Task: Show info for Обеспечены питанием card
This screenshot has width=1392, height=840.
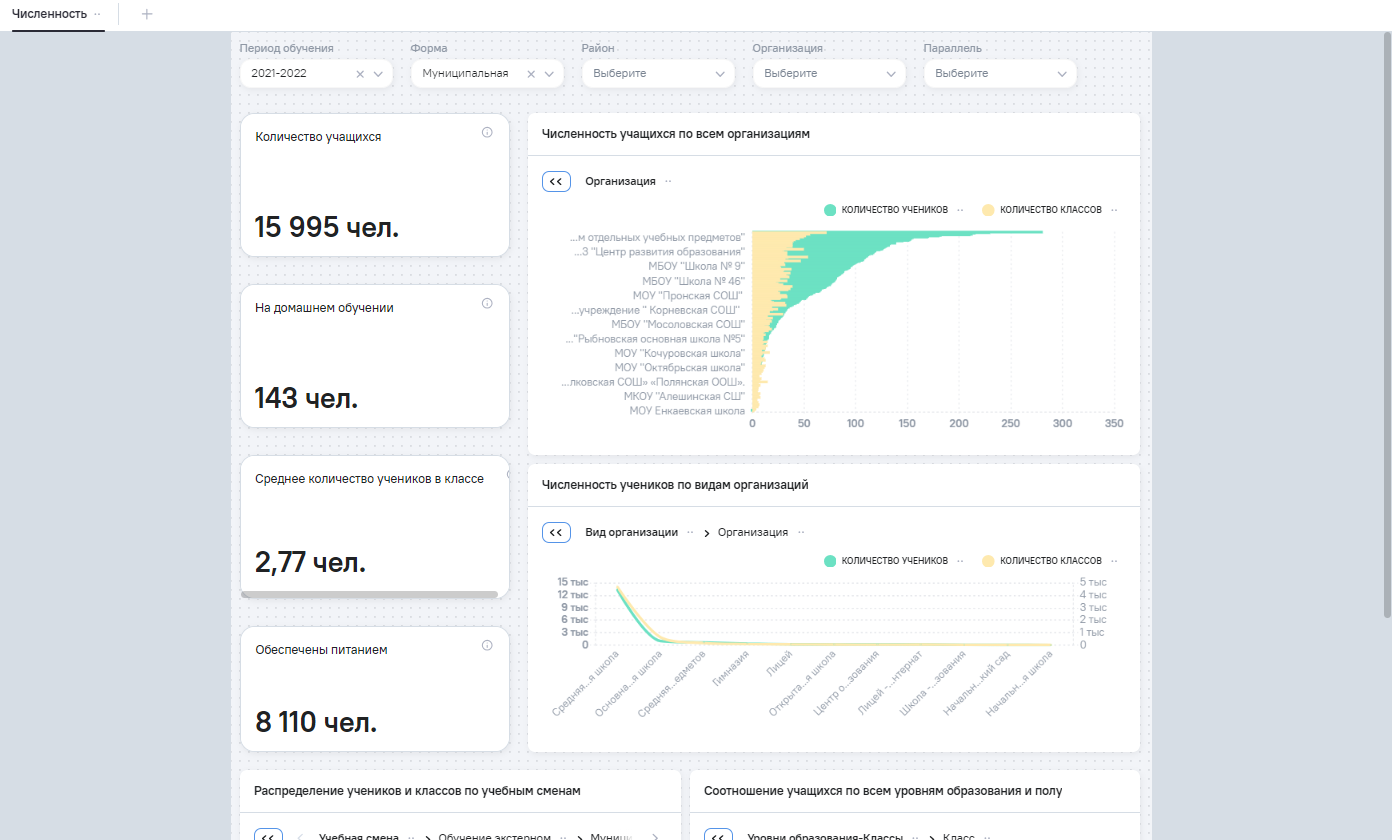Action: (x=487, y=645)
